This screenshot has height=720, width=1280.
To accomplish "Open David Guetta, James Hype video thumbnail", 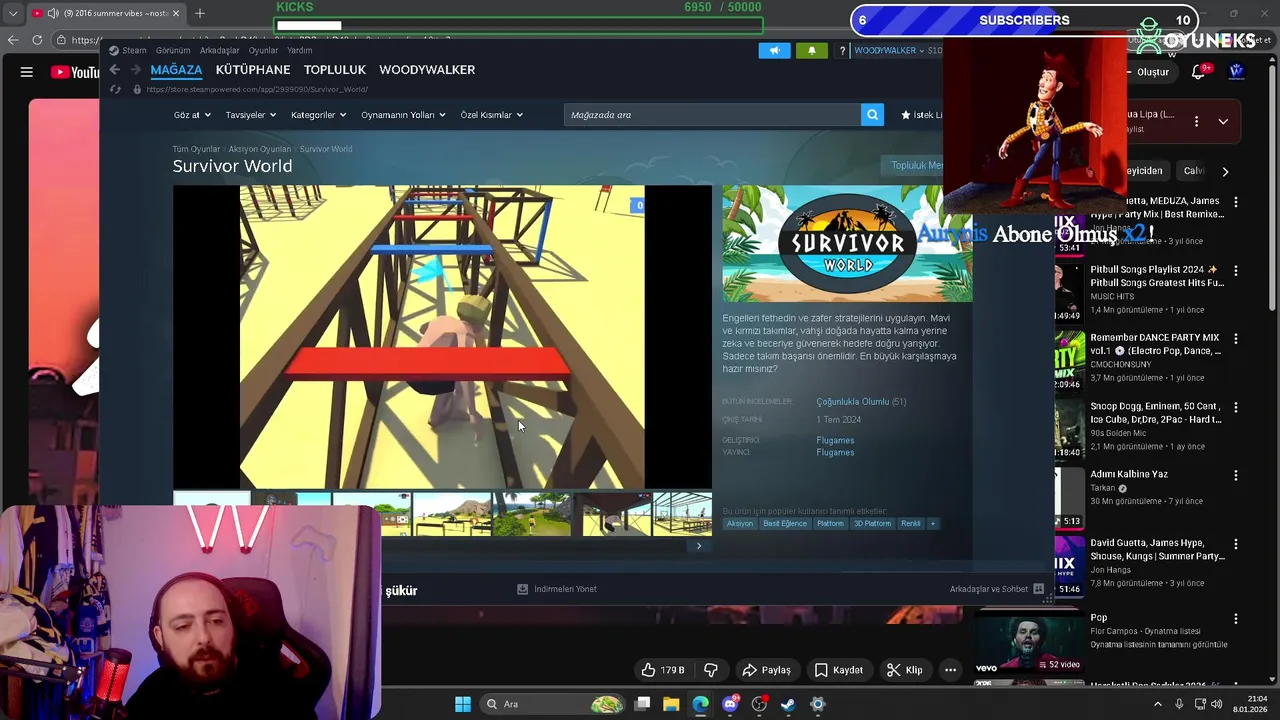I will click(1069, 565).
